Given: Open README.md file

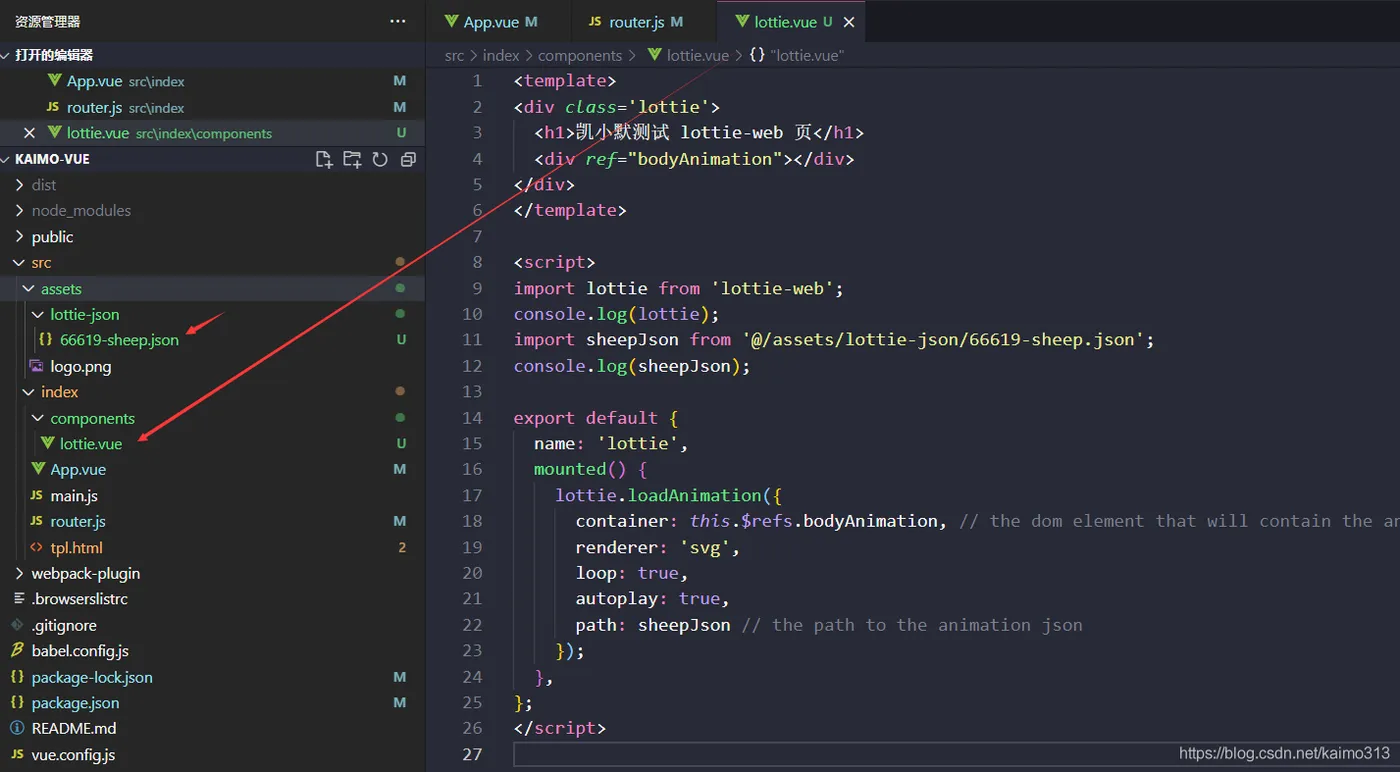Looking at the screenshot, I should (74, 729).
